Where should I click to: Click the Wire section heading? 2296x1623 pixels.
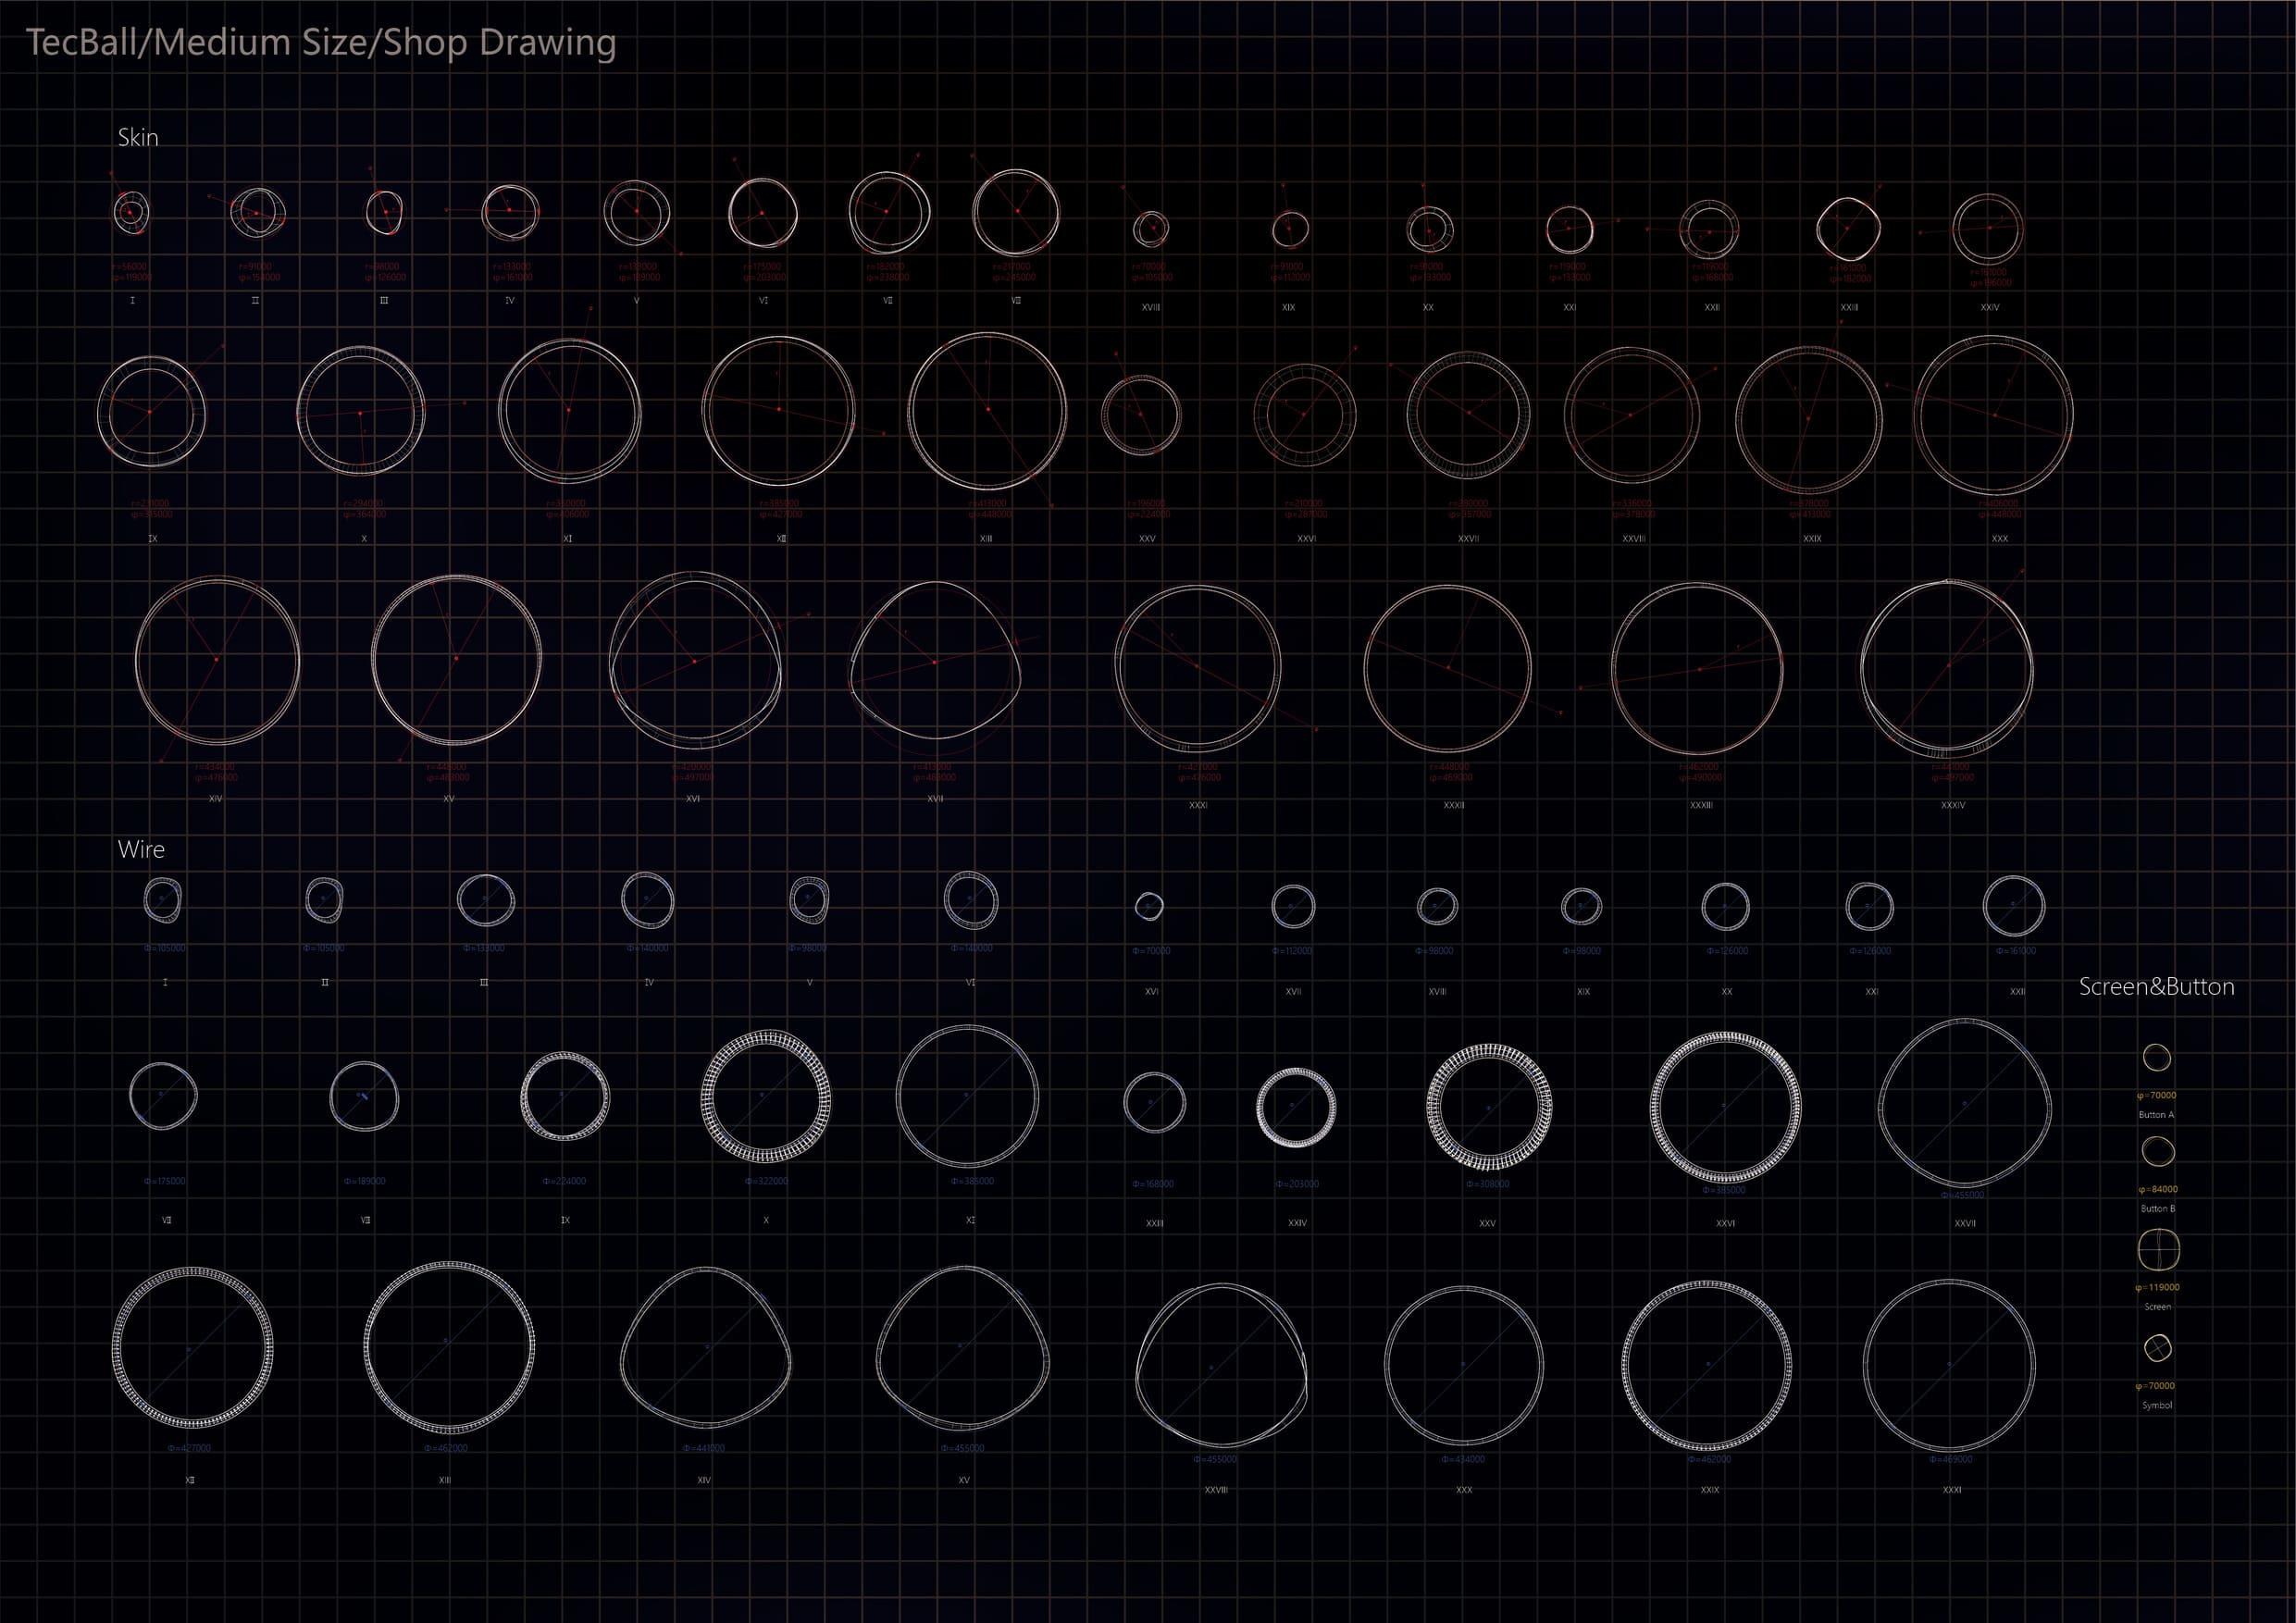[141, 850]
